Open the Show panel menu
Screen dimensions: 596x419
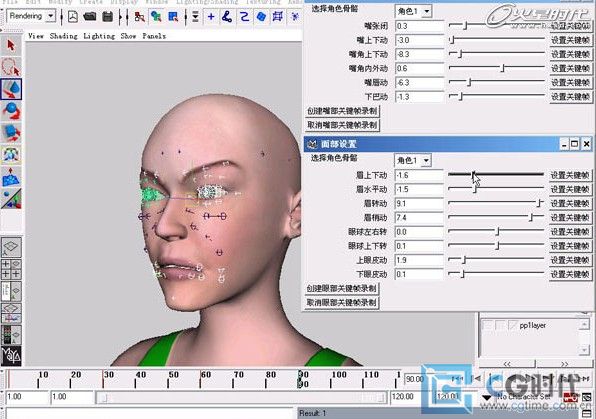point(128,36)
